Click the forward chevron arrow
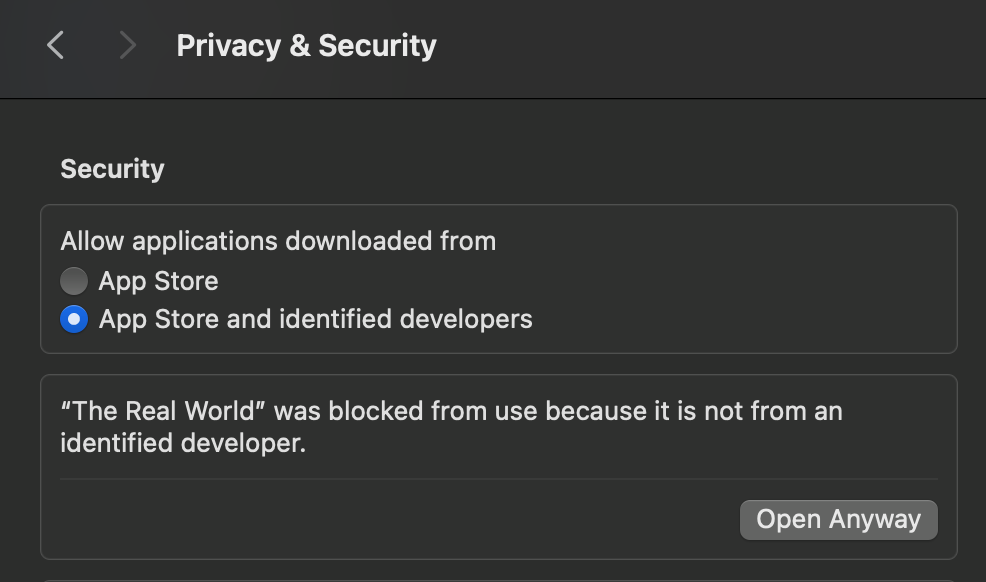The height and width of the screenshot is (582, 986). click(127, 45)
